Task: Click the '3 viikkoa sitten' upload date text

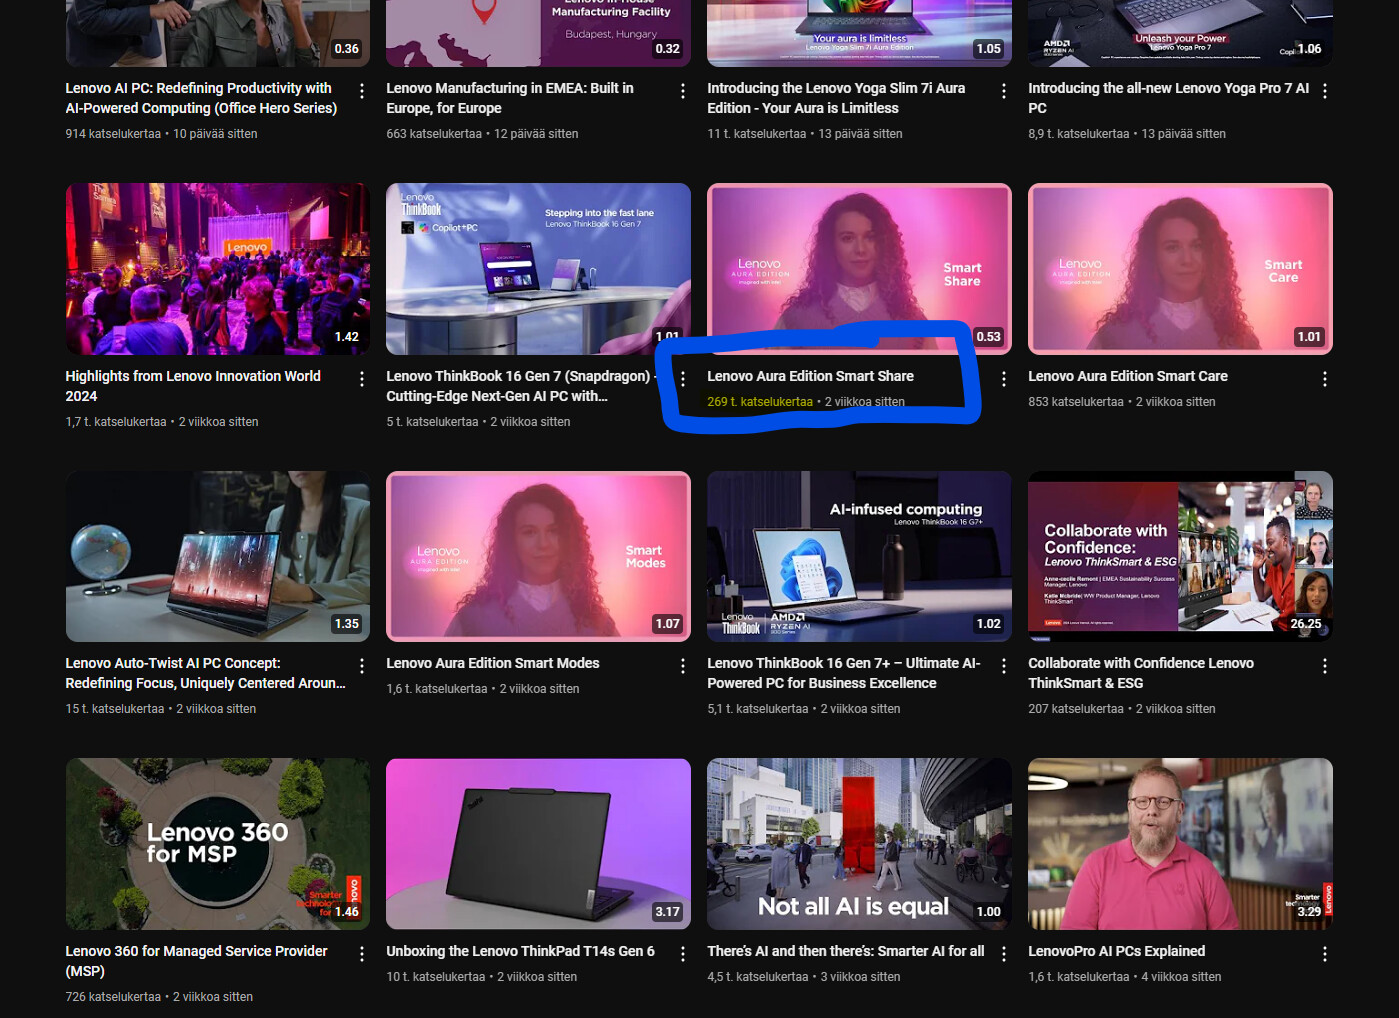Action: pos(860,977)
